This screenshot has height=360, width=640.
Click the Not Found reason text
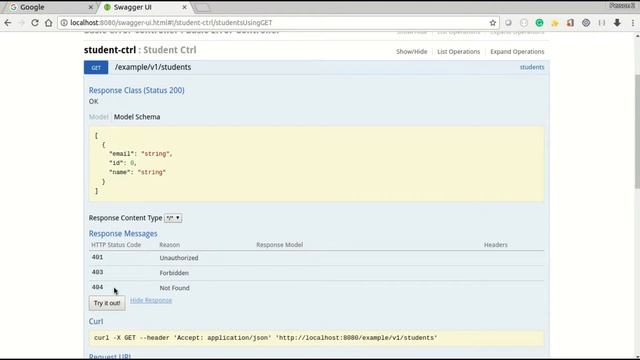(x=174, y=288)
